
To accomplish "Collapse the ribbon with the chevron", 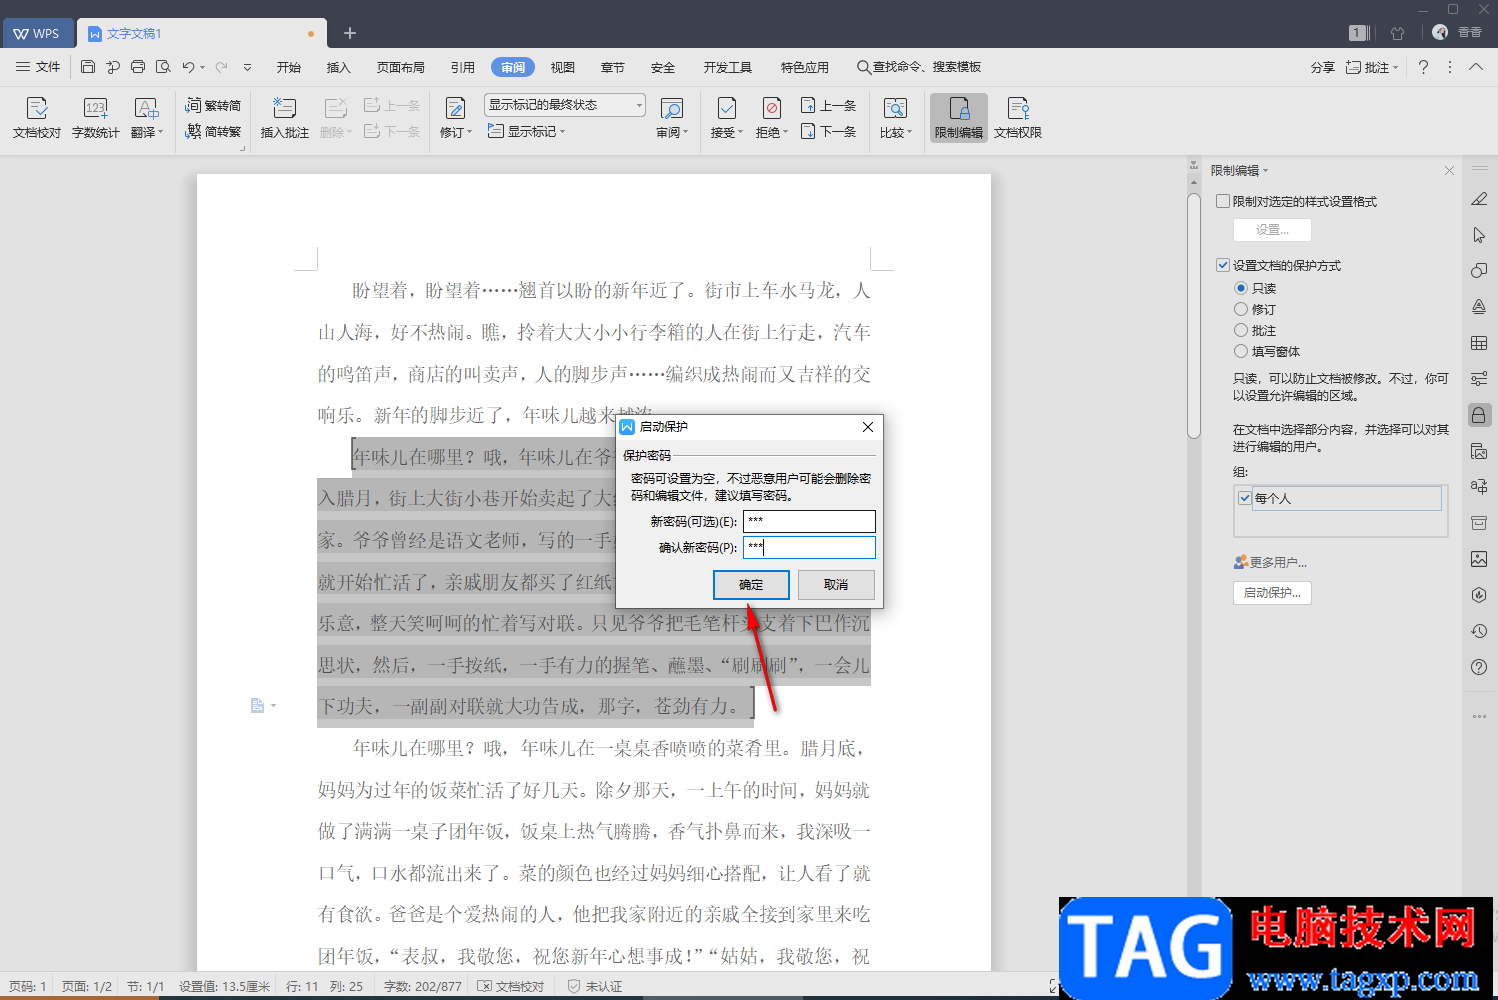I will 1476,67.
